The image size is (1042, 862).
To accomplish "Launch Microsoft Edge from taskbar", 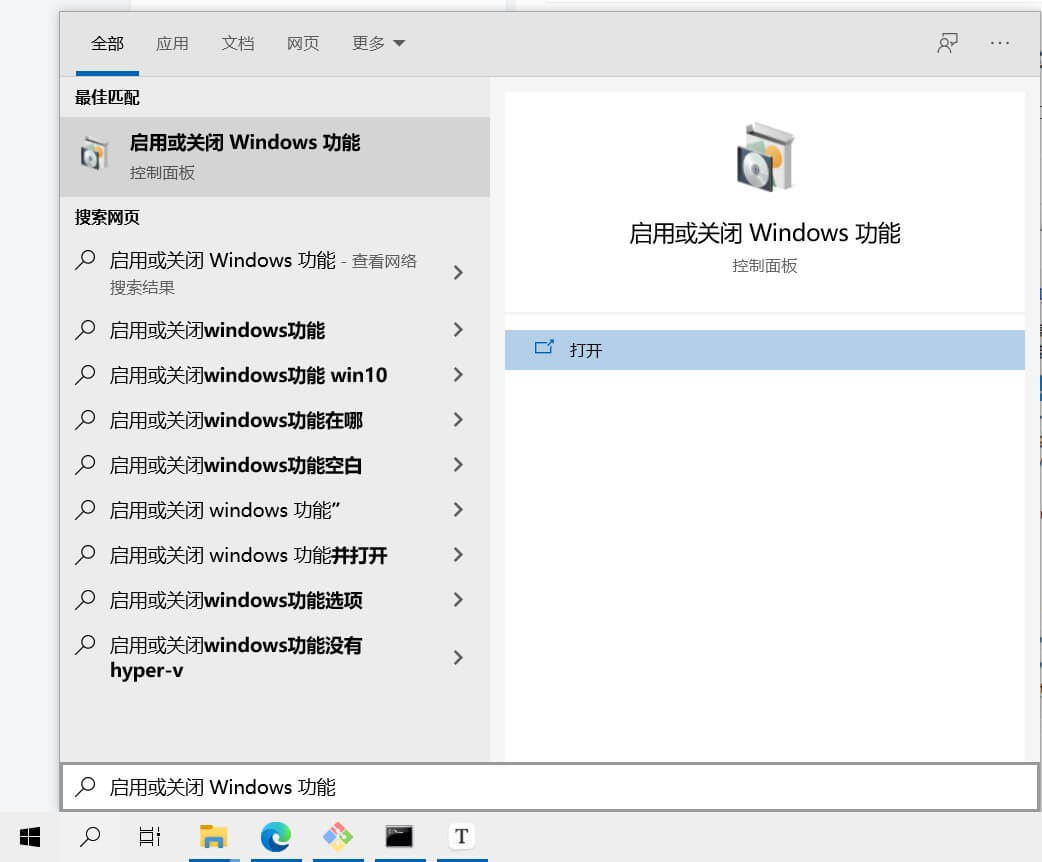I will click(276, 837).
